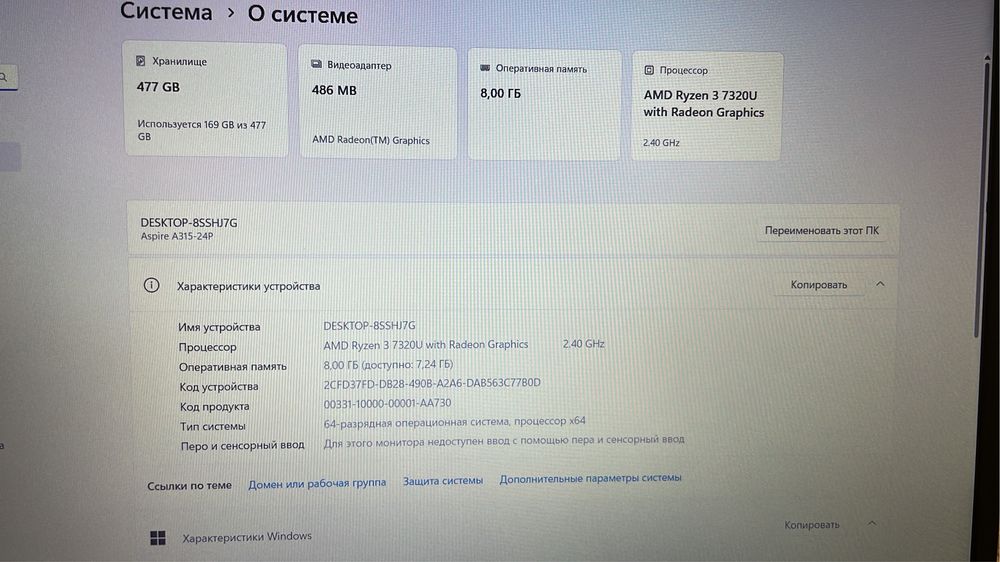Click the Windows logo icon

[x=158, y=538]
